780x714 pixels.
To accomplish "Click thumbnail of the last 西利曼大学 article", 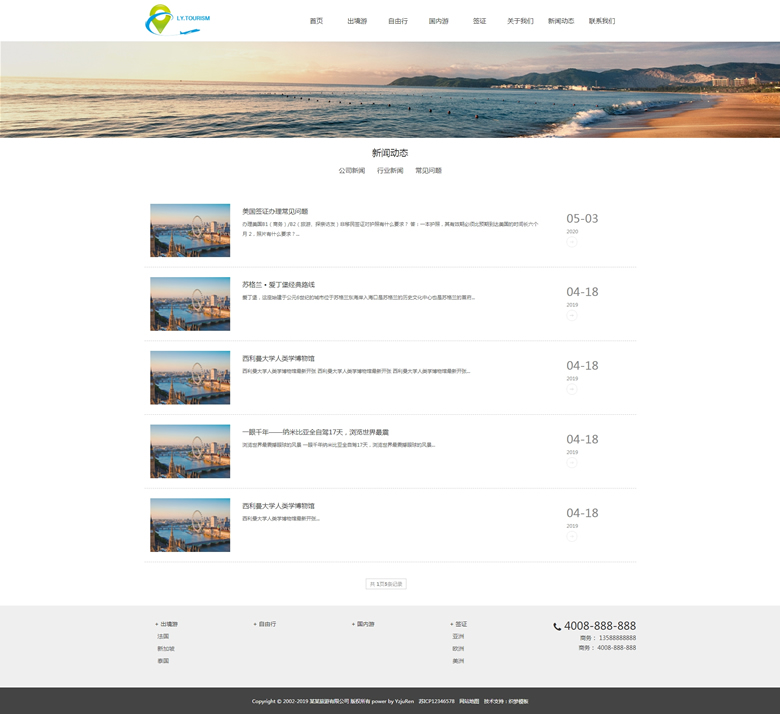I will [190, 525].
